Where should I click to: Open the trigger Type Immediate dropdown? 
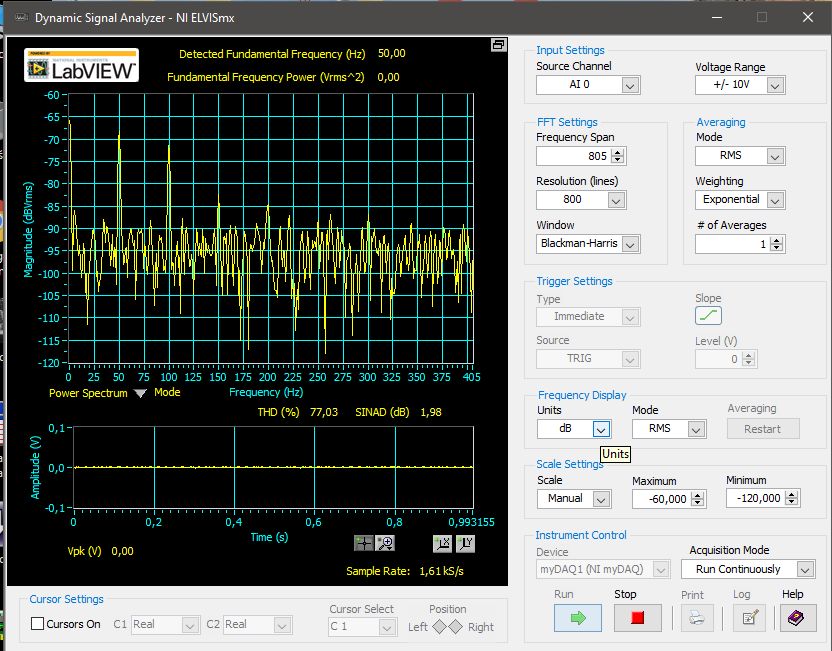tap(630, 317)
